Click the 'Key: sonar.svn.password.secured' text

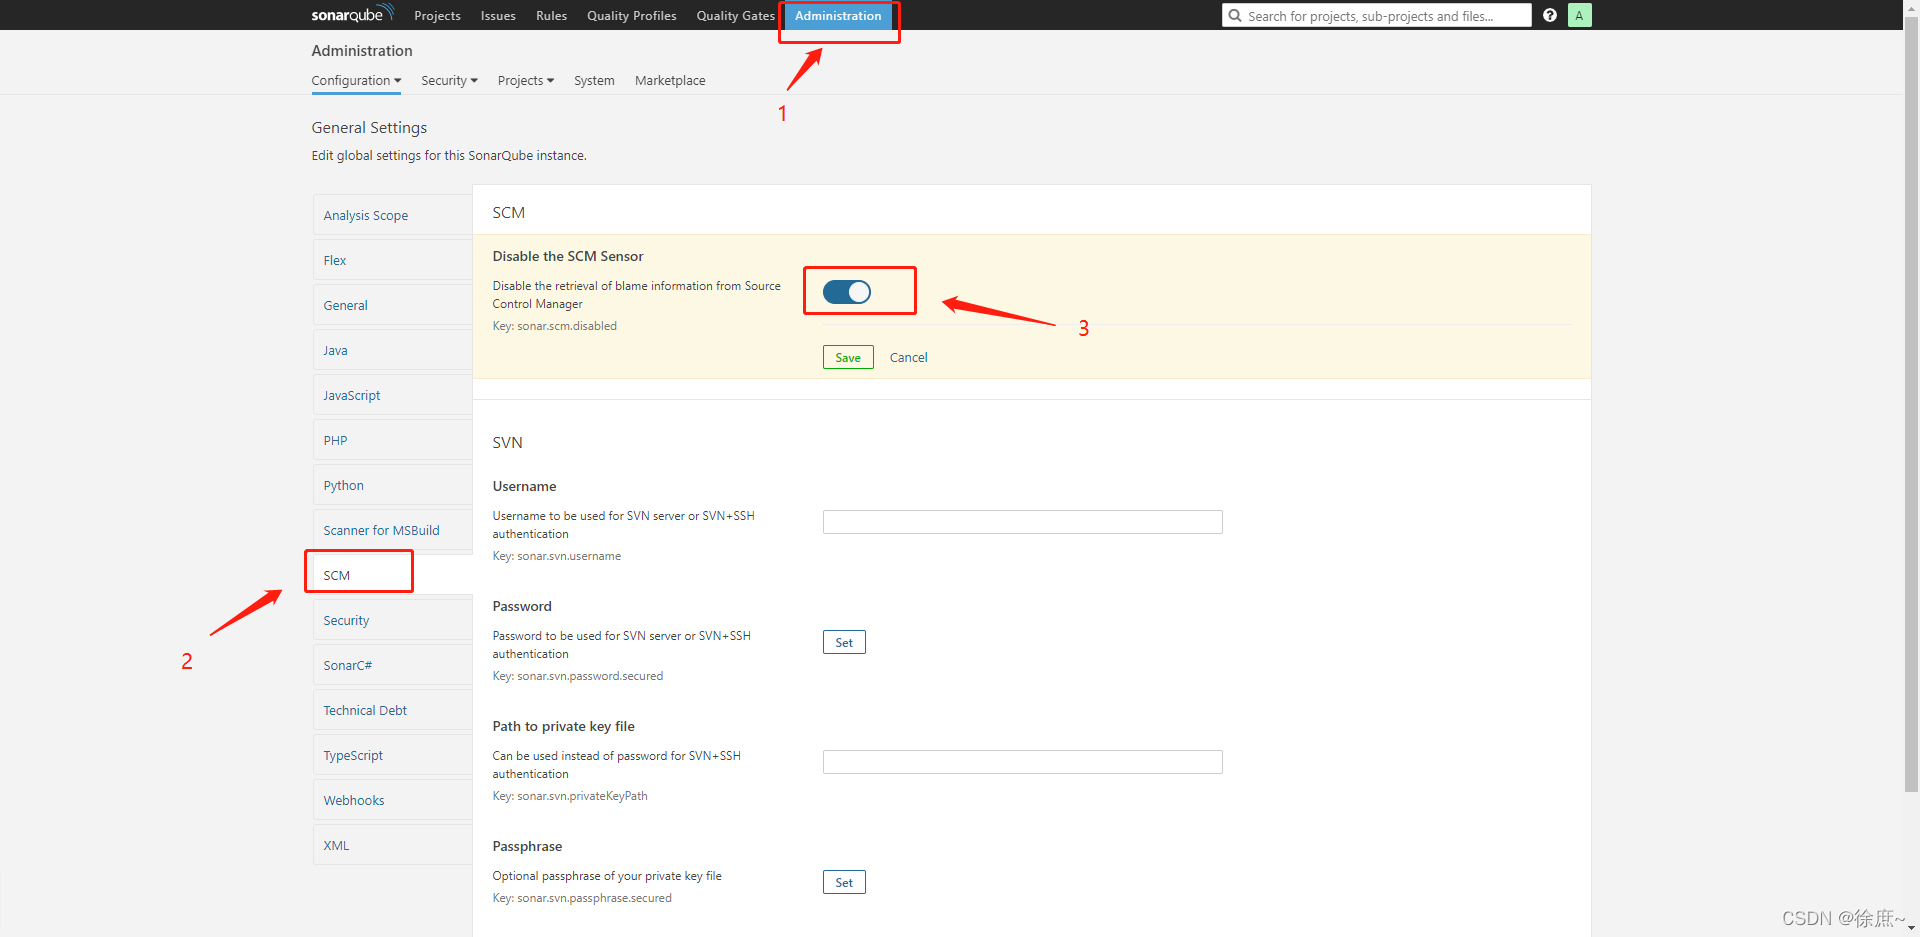tap(577, 676)
